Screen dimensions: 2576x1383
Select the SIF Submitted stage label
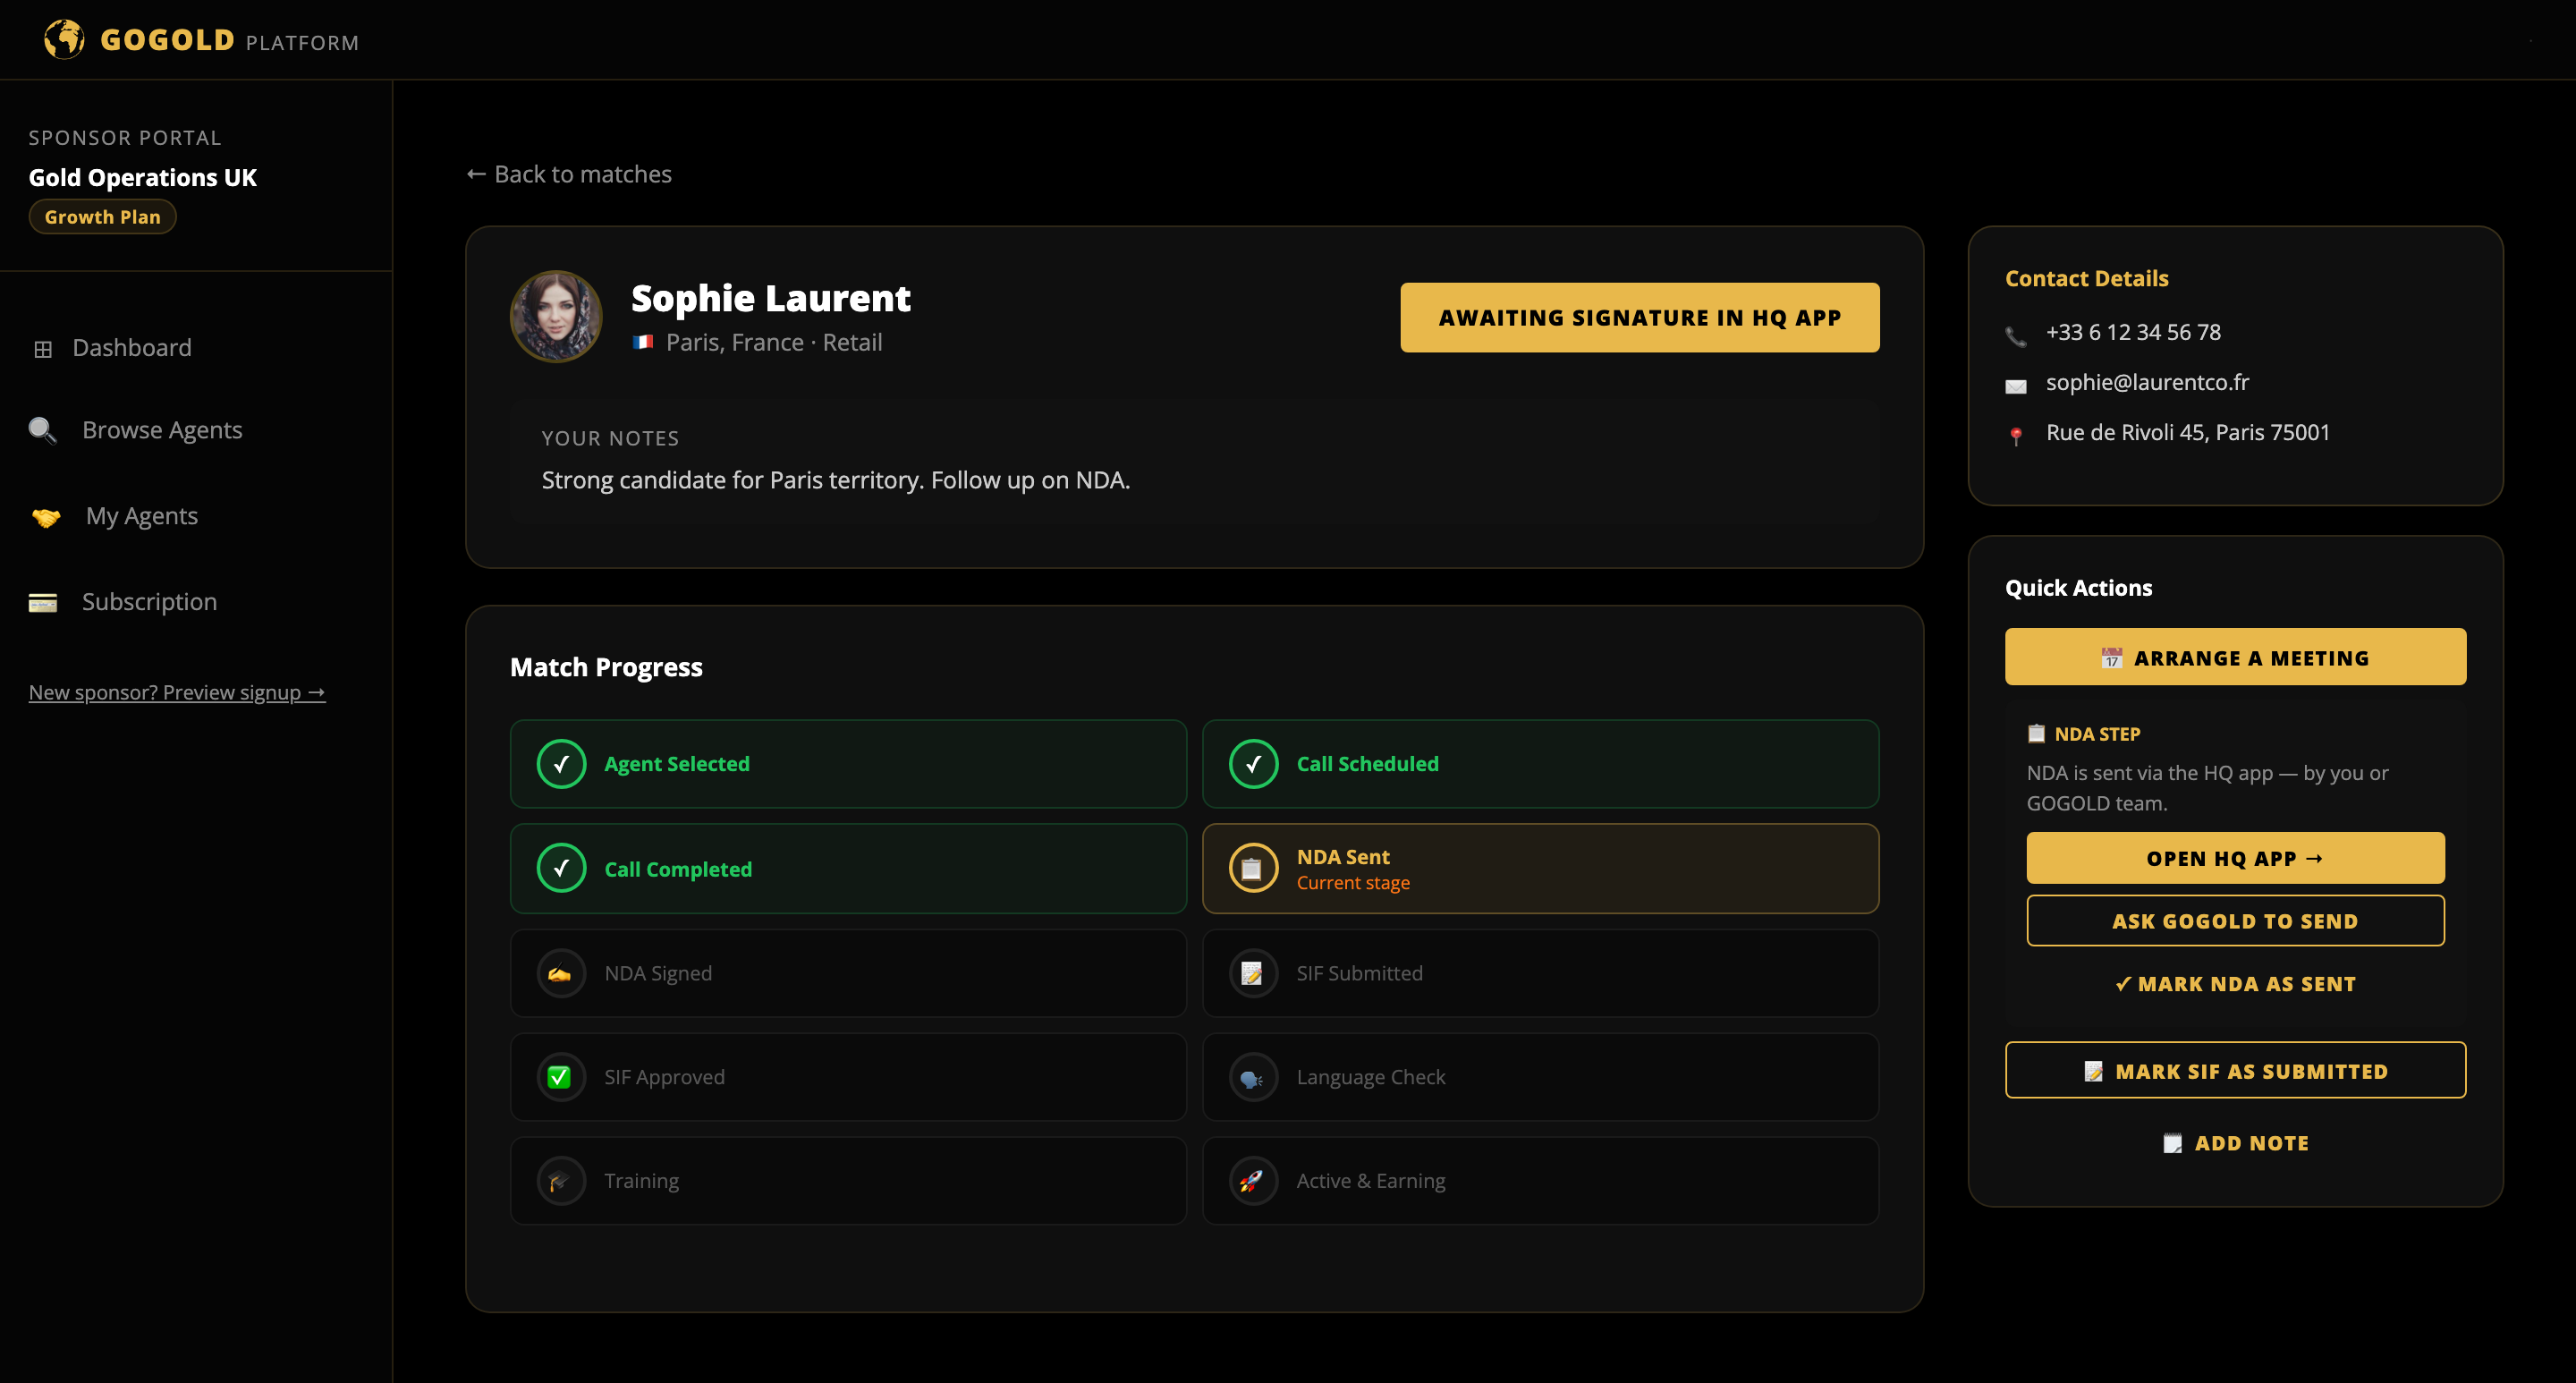1359,973
